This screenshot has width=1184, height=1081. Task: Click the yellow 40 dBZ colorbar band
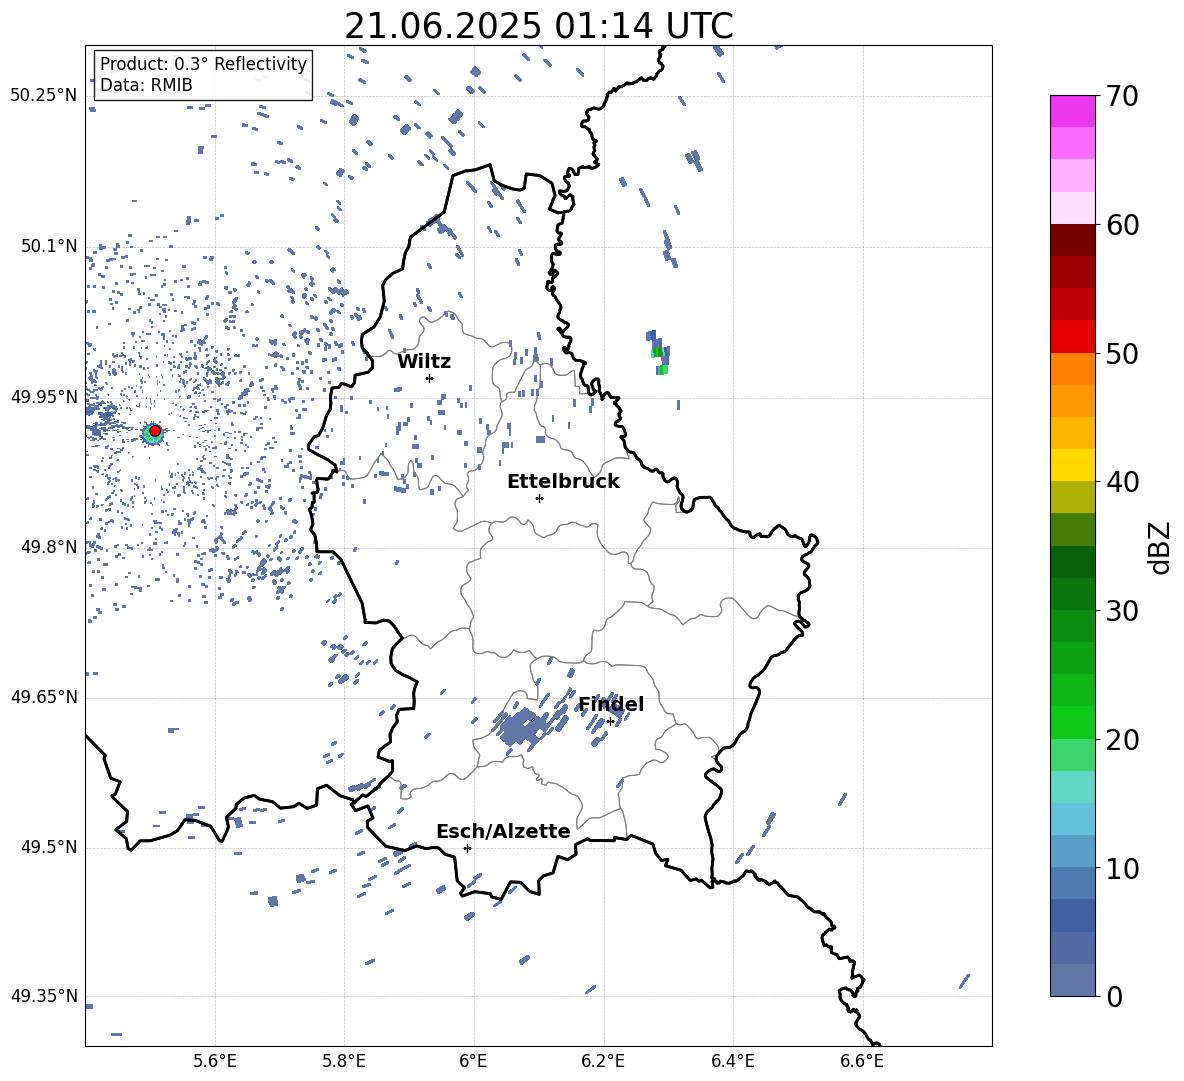click(1072, 465)
